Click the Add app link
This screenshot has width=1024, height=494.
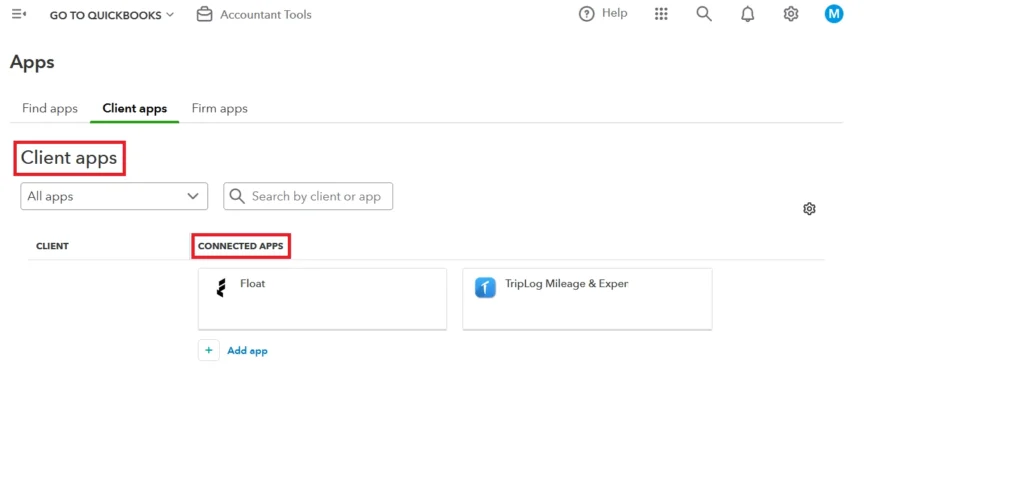247,351
